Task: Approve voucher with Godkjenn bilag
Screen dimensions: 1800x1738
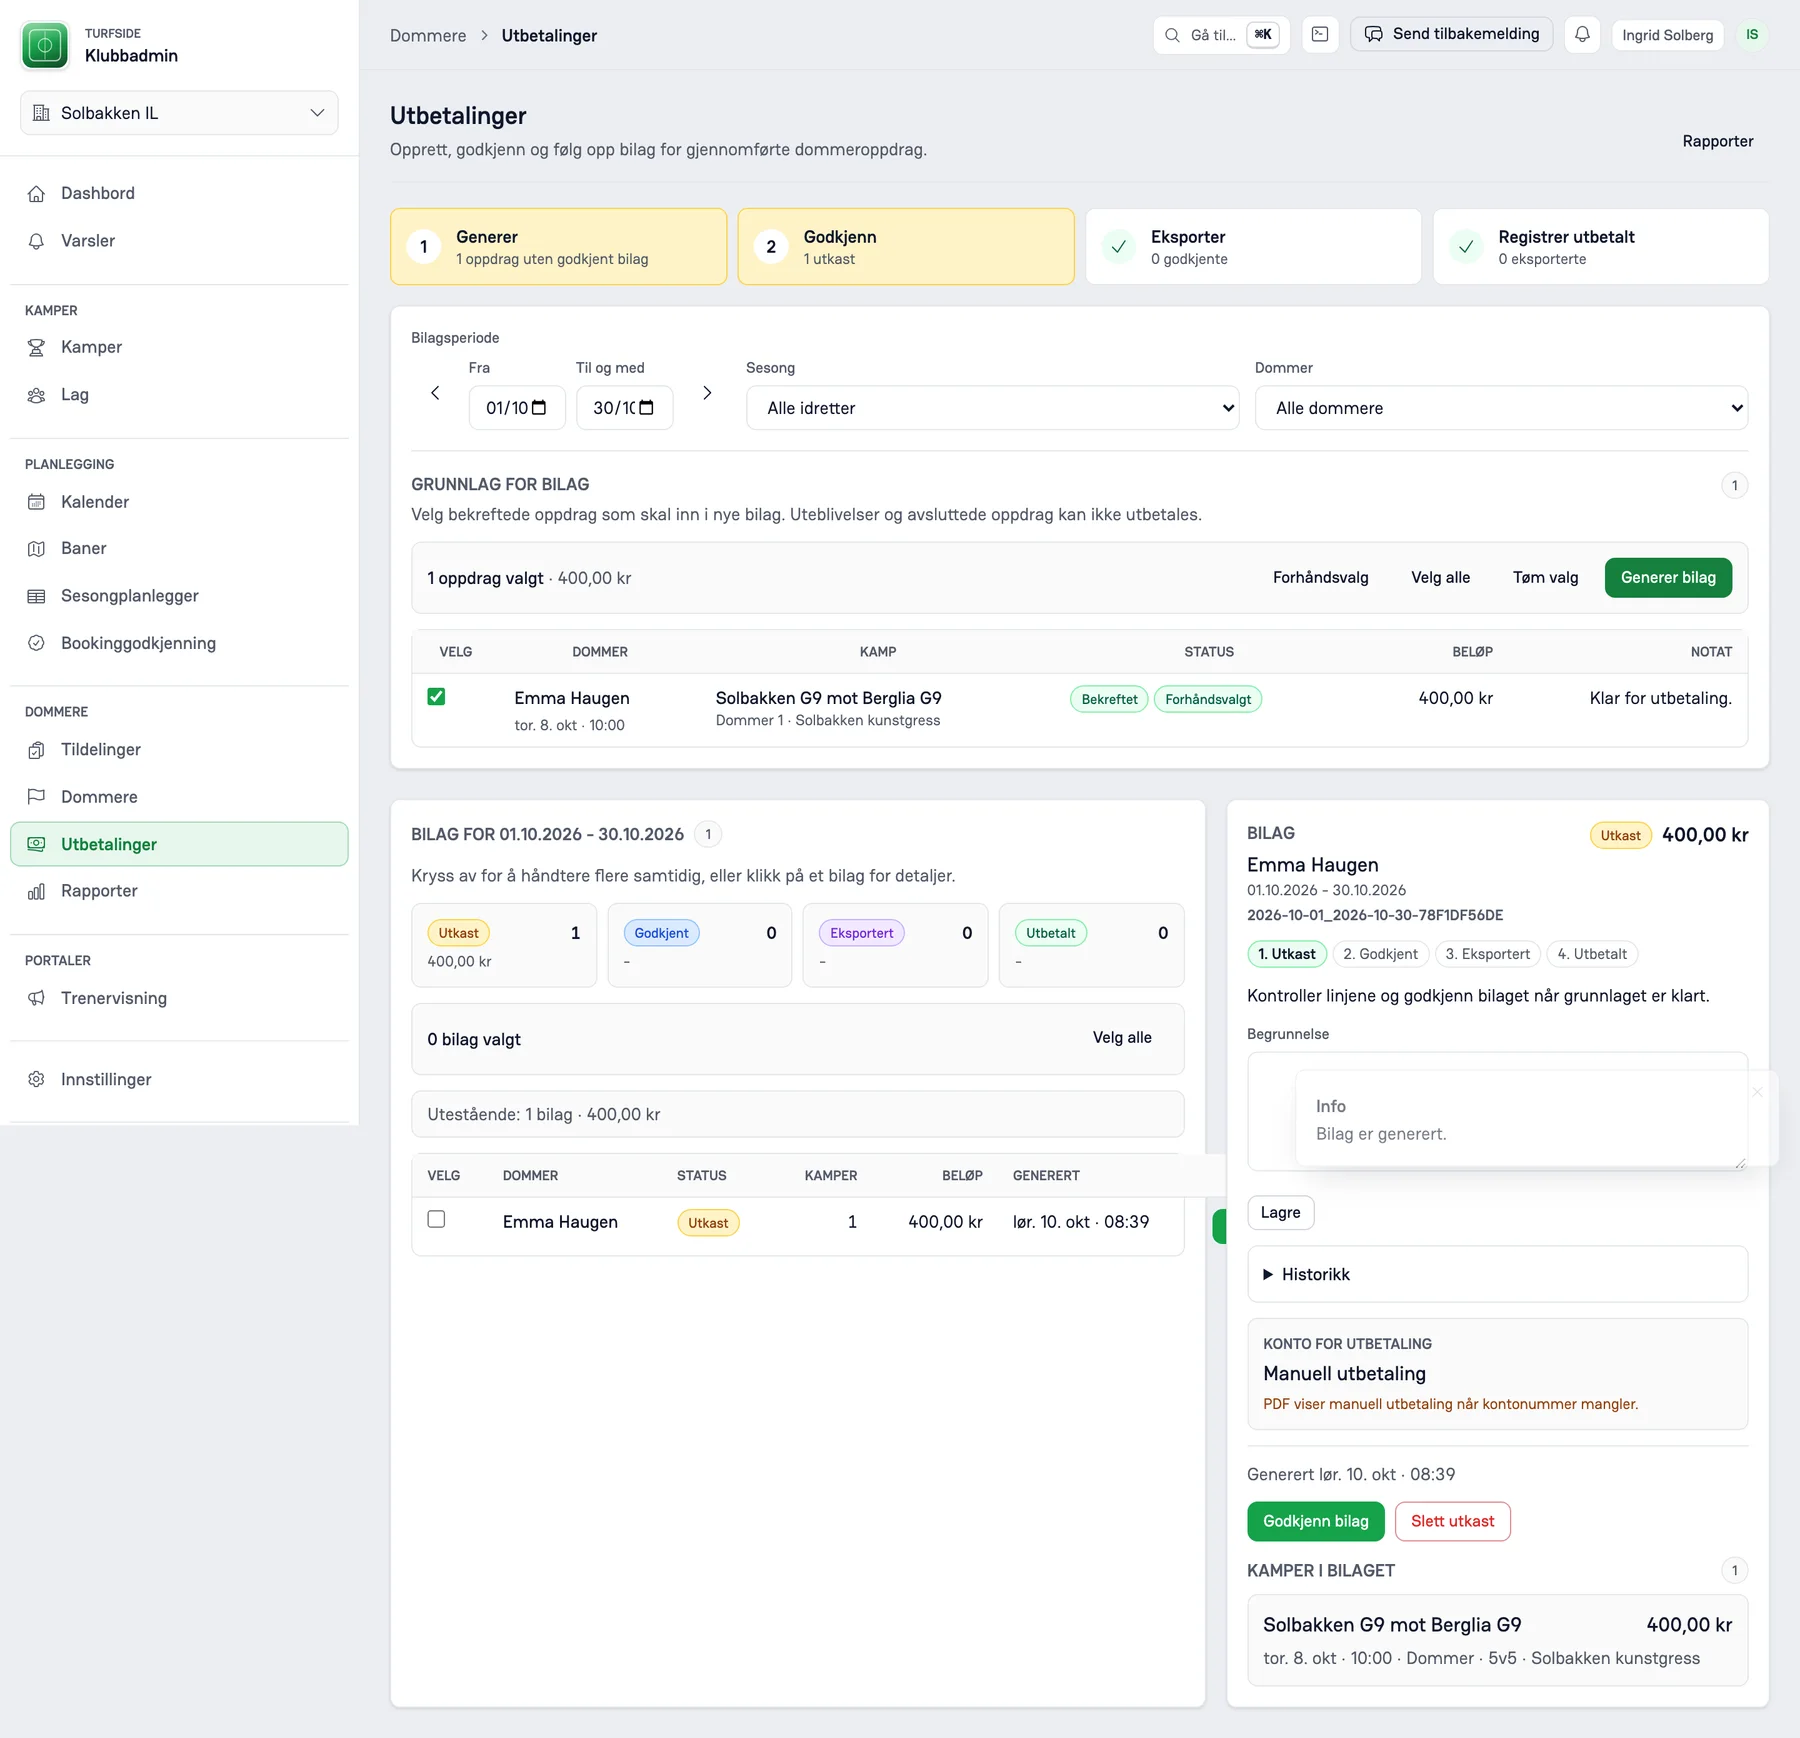Action: [1315, 1521]
